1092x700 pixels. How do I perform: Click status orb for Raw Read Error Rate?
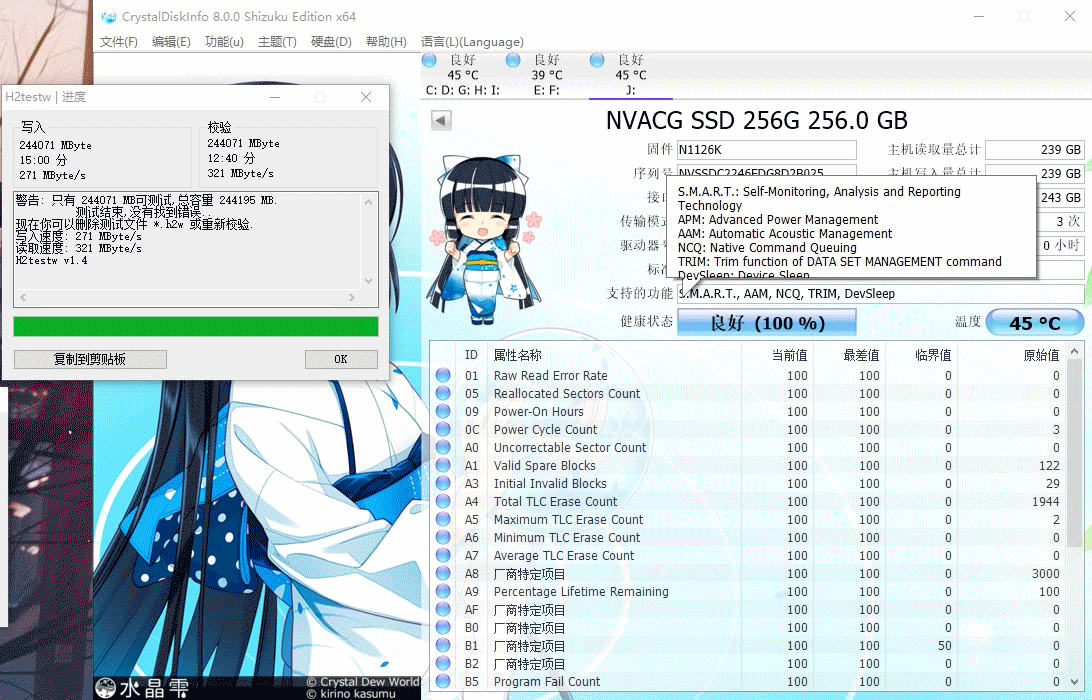[x=443, y=376]
